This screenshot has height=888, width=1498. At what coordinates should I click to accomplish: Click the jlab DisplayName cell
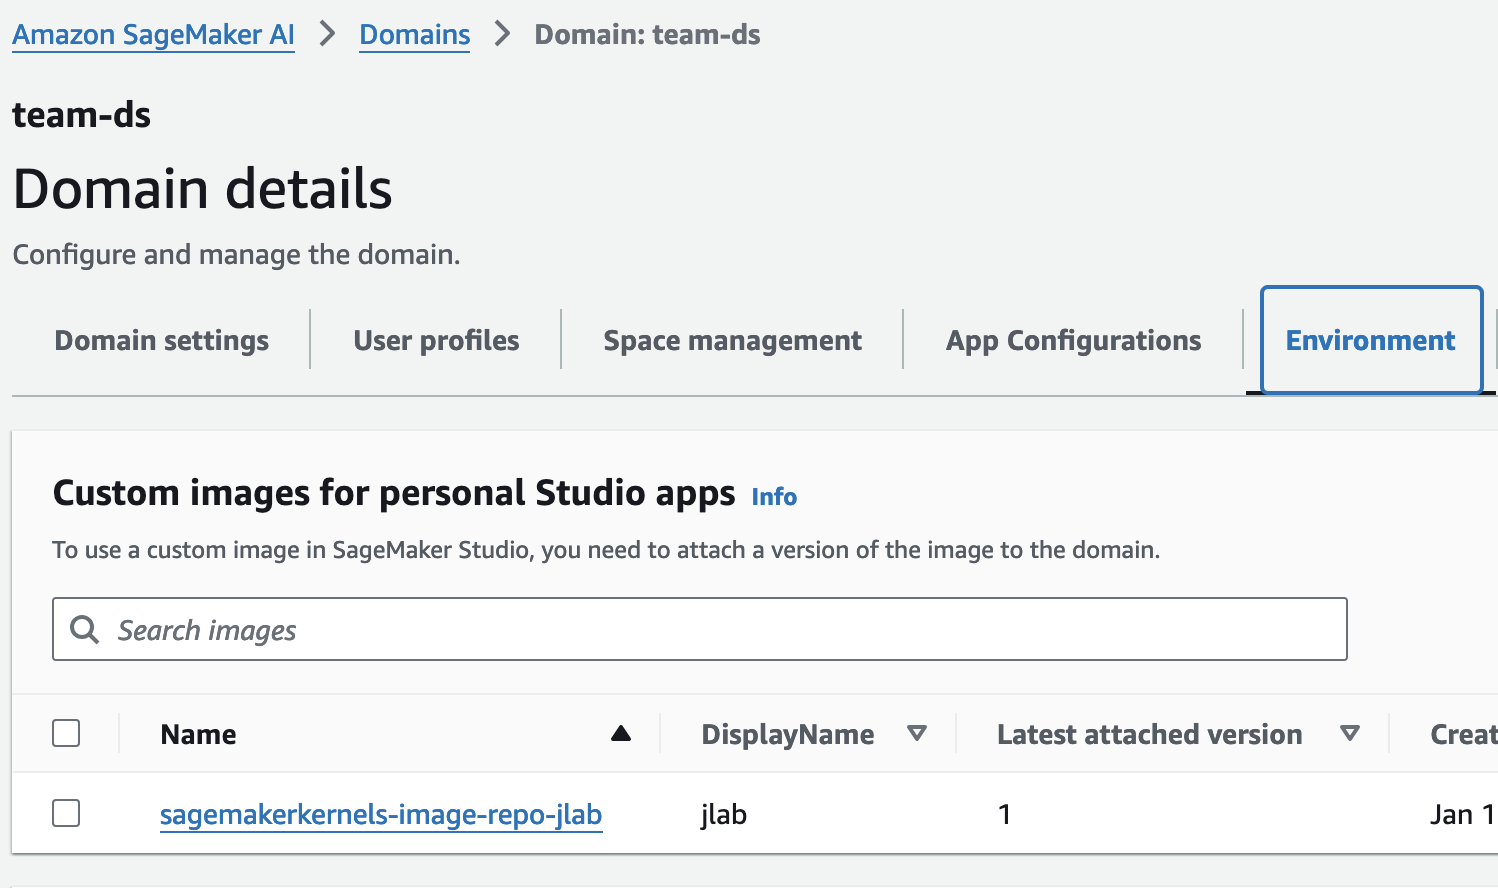pos(724,815)
